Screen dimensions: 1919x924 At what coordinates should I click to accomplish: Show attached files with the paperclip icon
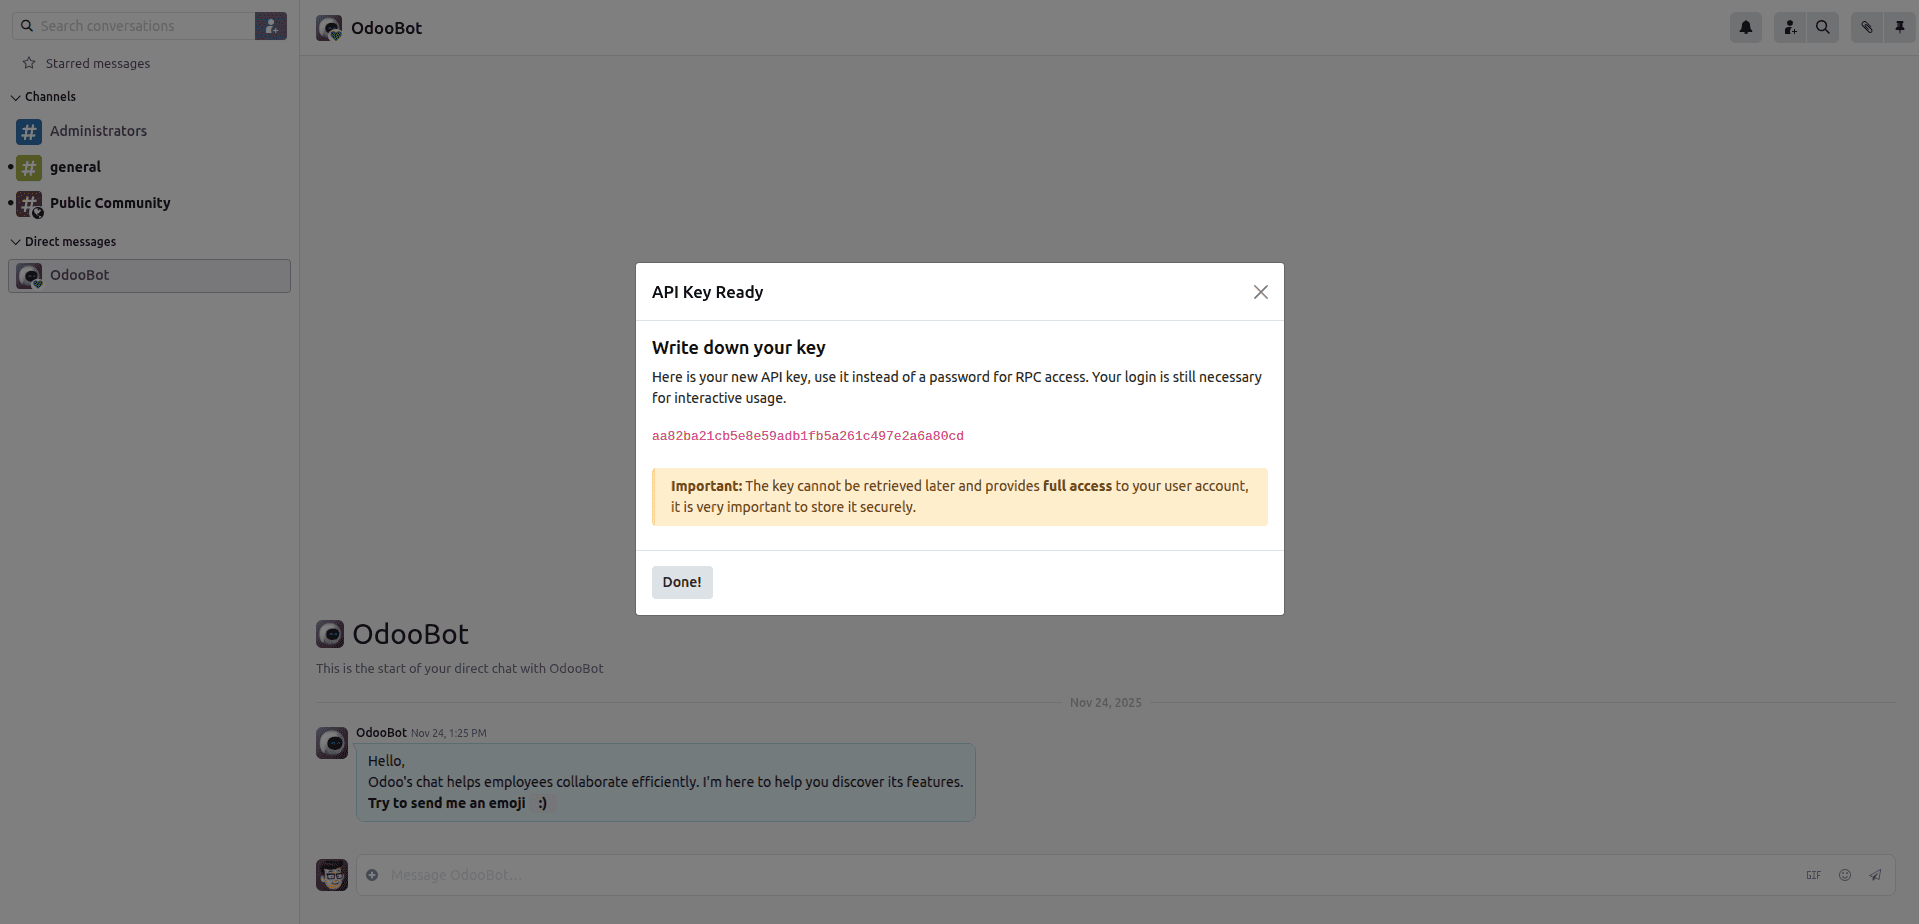click(1866, 27)
